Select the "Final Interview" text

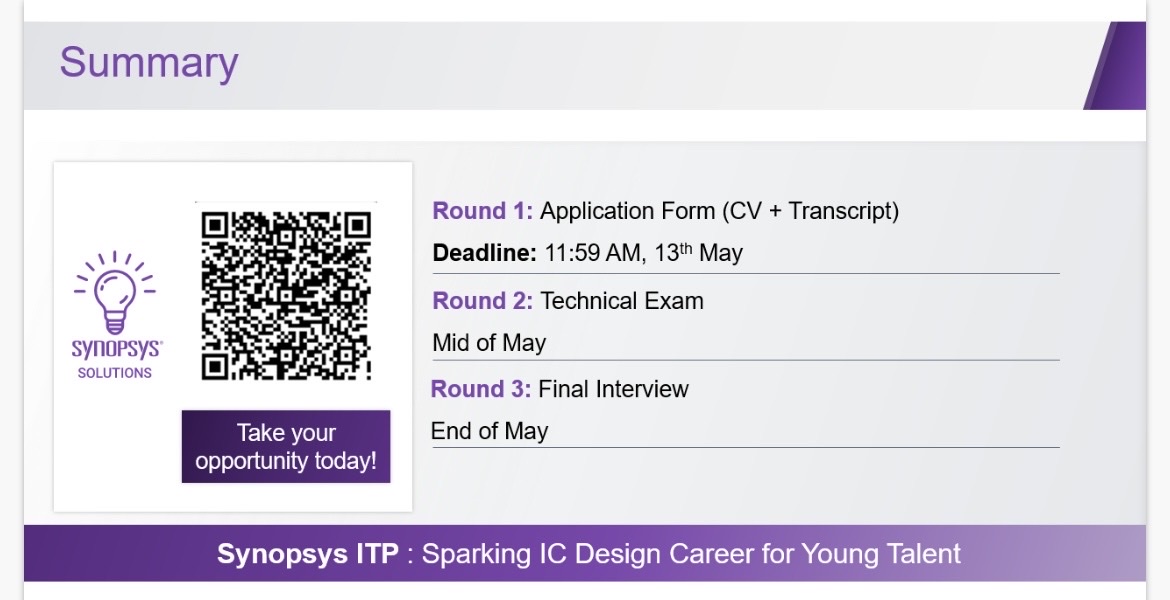613,389
